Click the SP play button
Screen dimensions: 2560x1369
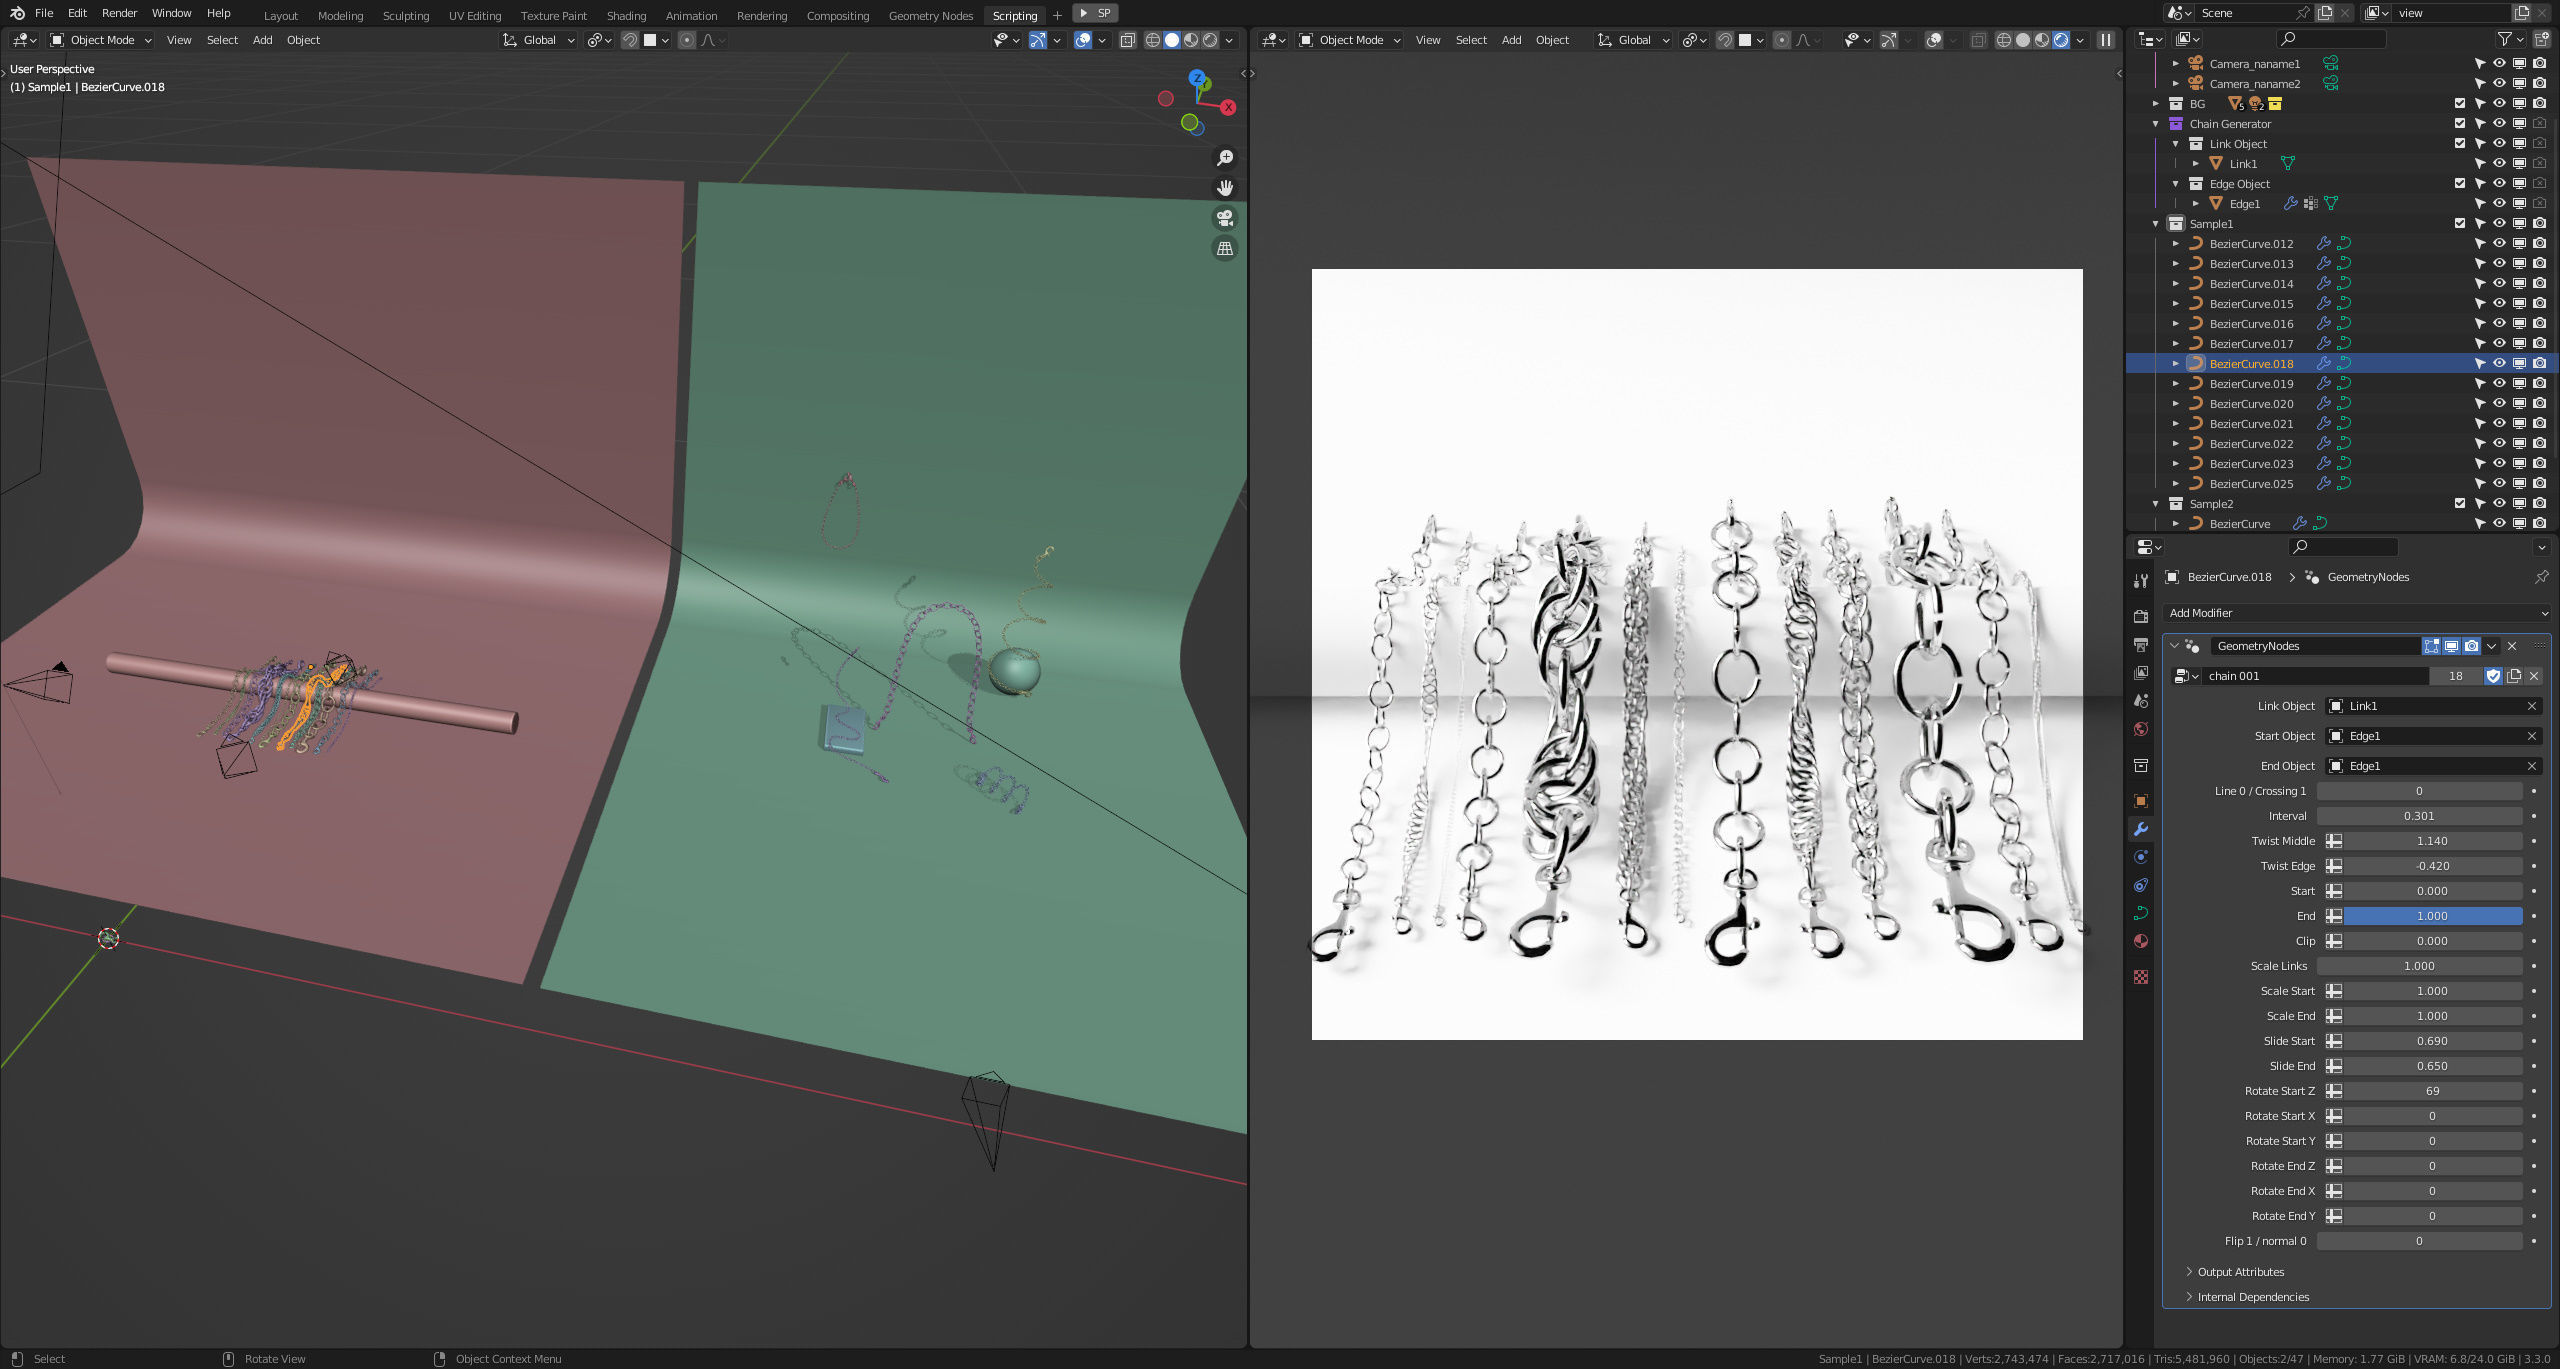[1095, 13]
